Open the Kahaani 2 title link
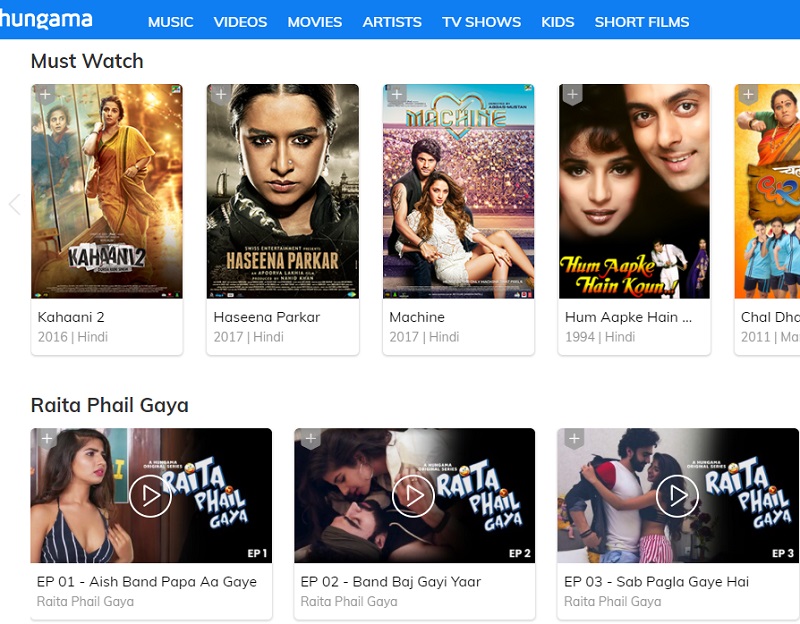Image resolution: width=800 pixels, height=624 pixels. (x=71, y=317)
